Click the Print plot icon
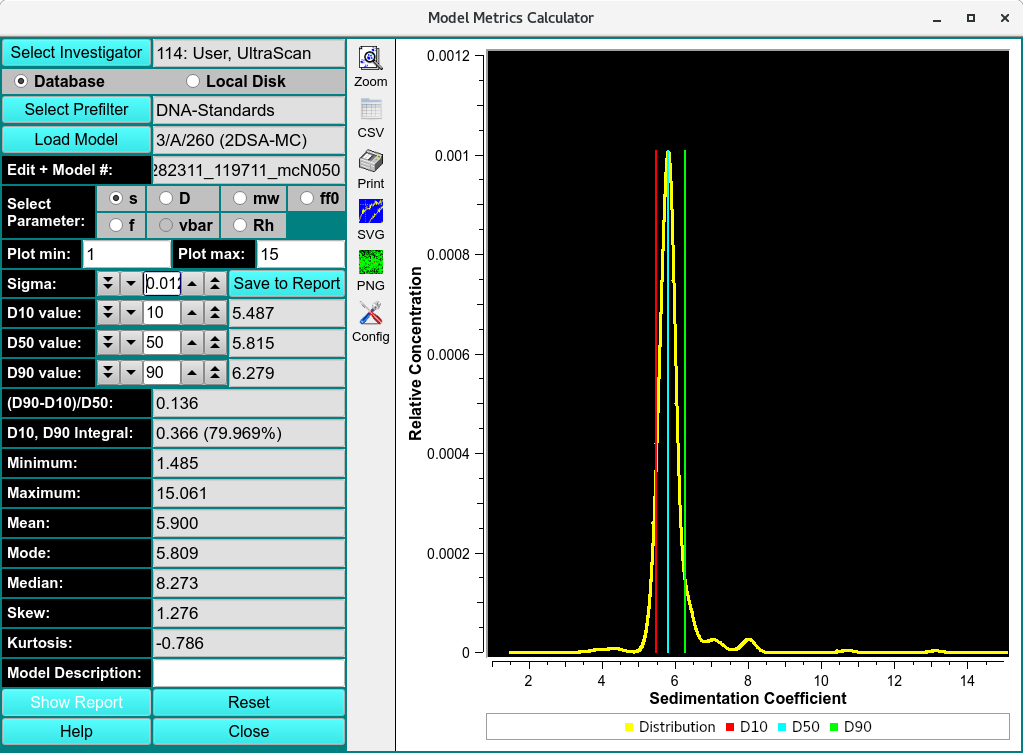The image size is (1023, 753). [370, 161]
